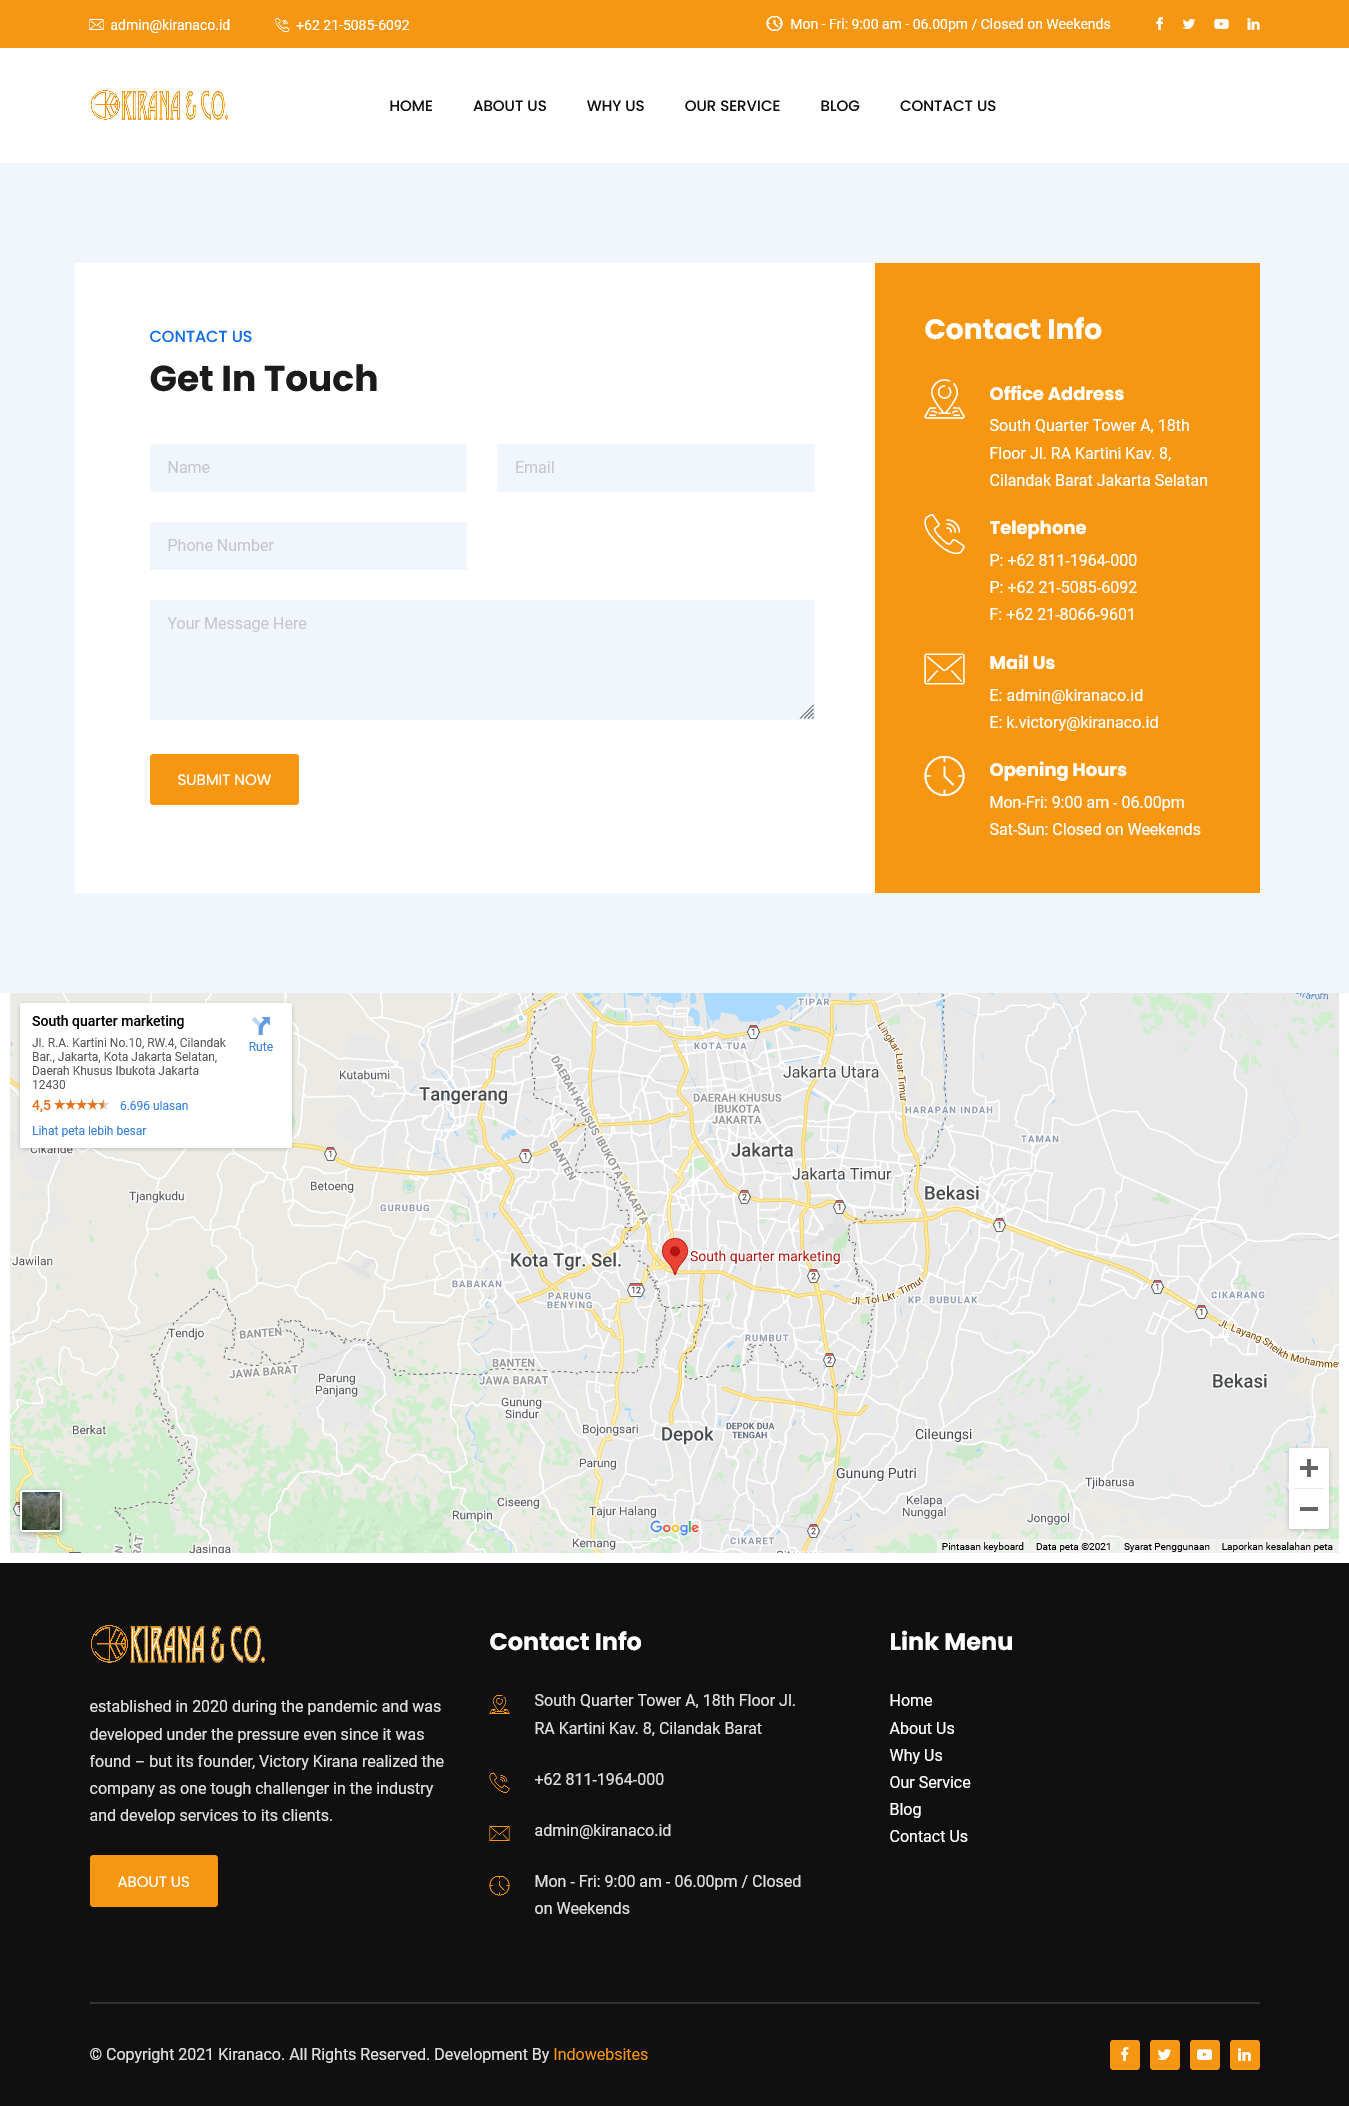Open YouTube from the top bar icon
Screen dimensions: 1349x2106
tap(1221, 24)
